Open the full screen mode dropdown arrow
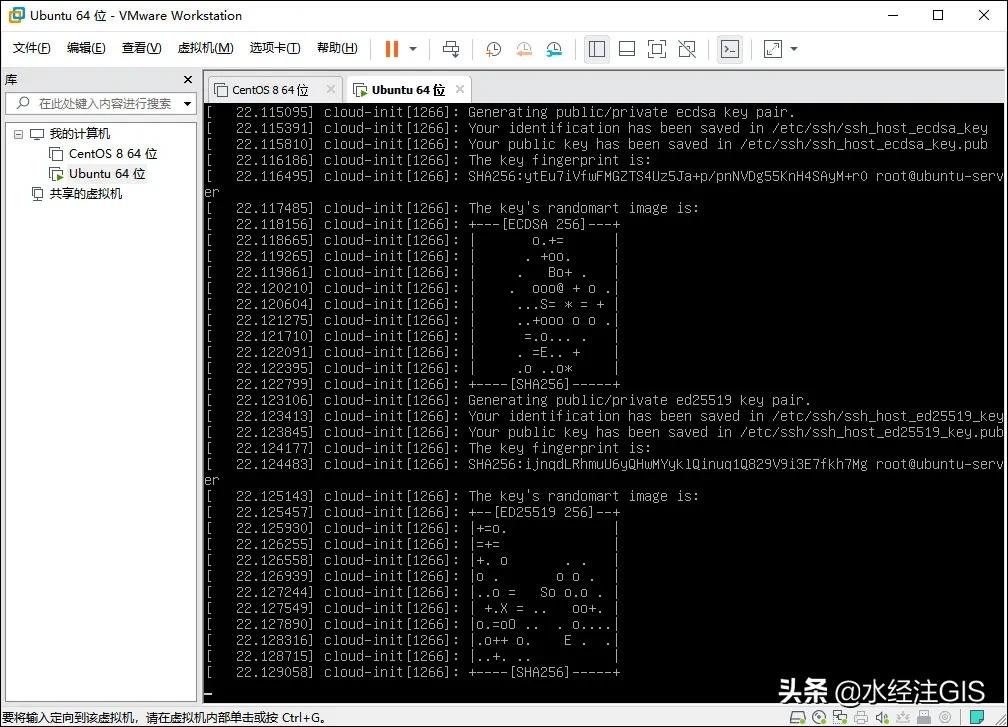Screen dimensions: 1008x727 (x=792, y=48)
